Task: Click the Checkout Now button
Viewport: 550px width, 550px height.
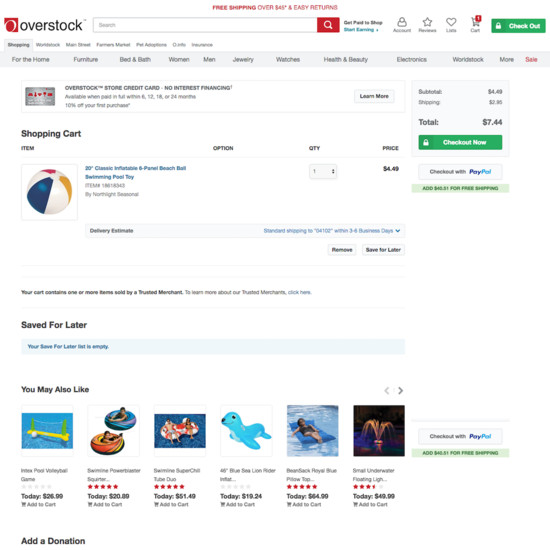Action: (460, 142)
